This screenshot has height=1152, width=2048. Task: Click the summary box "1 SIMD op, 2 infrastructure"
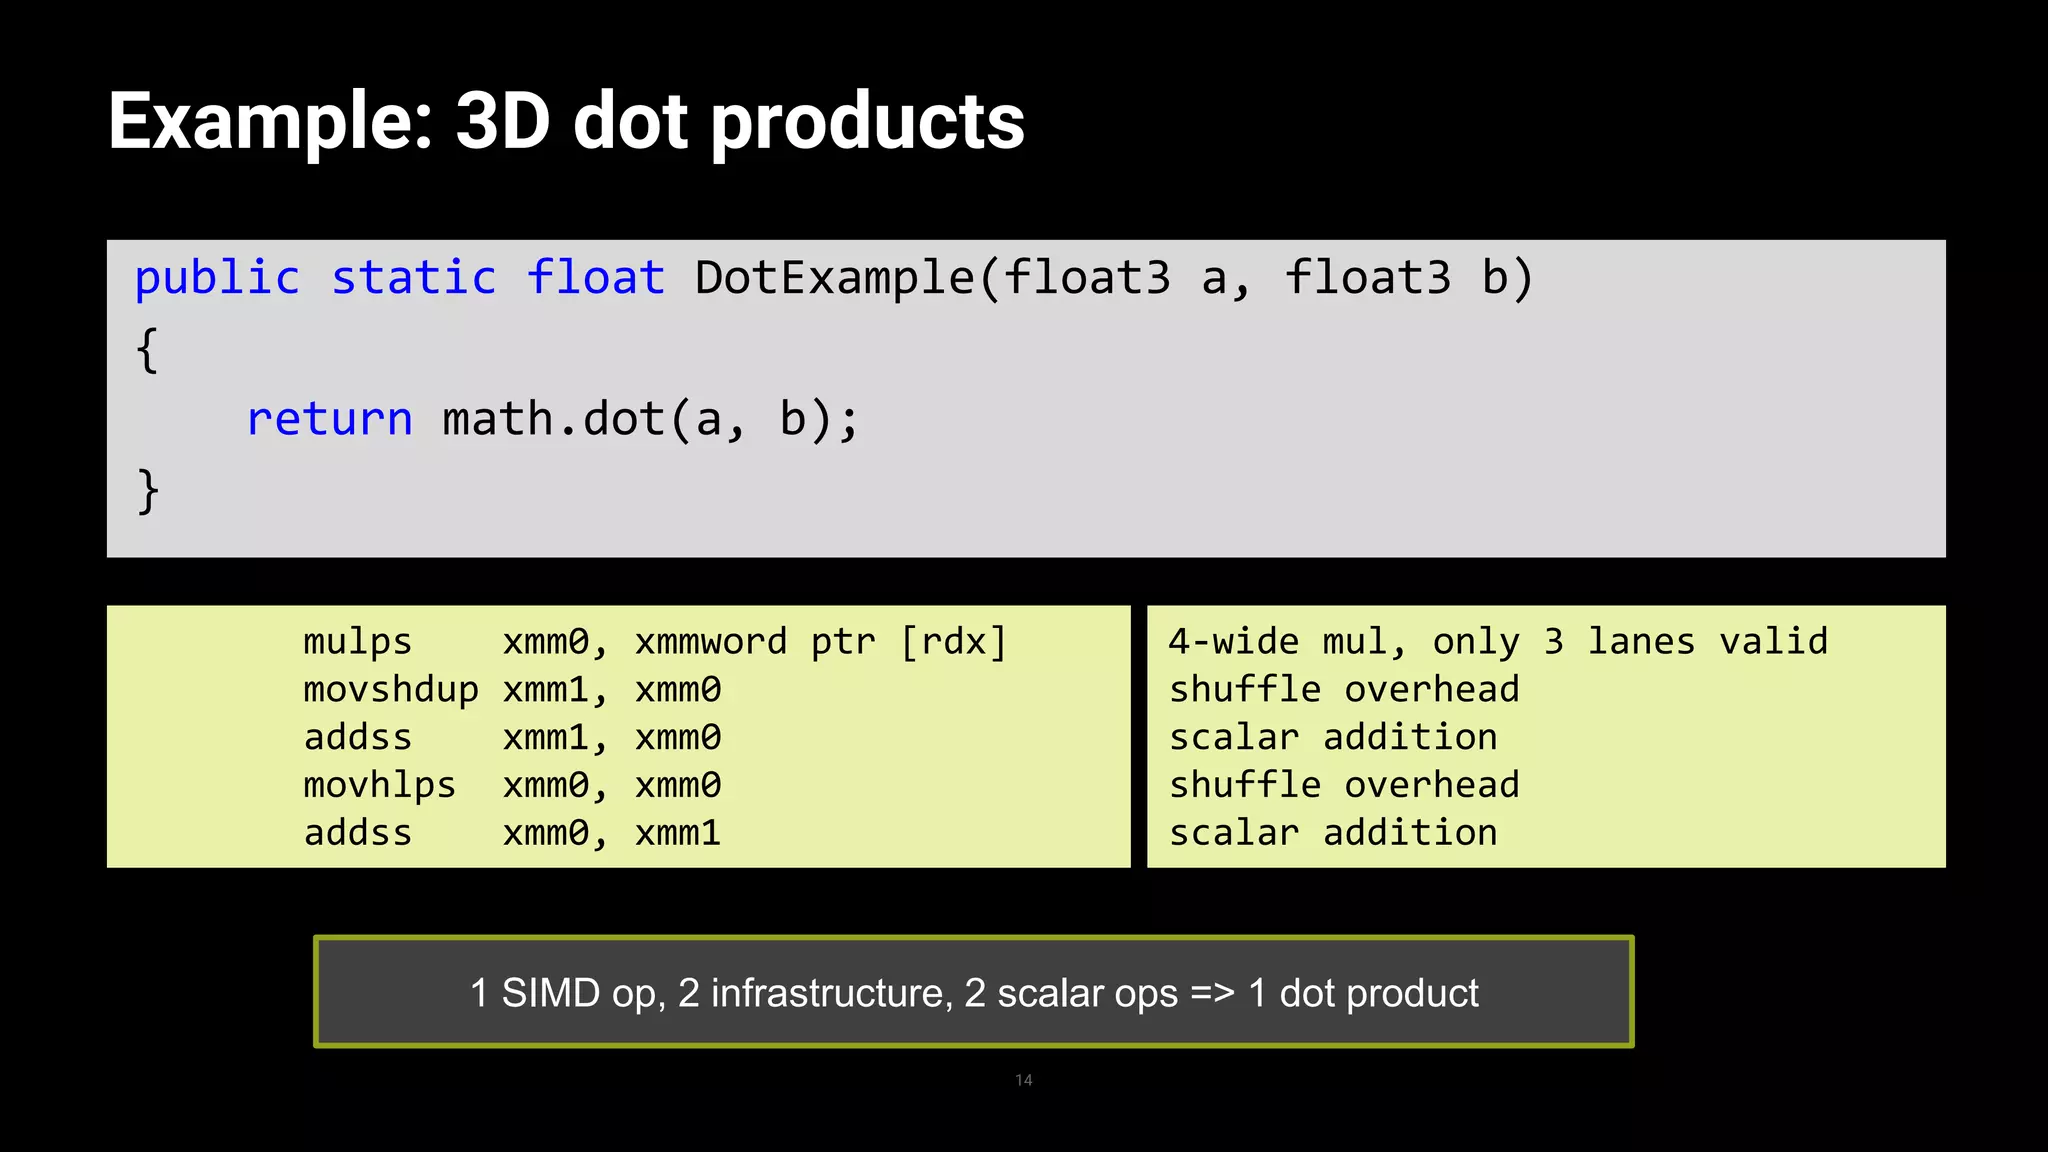[x=974, y=992]
